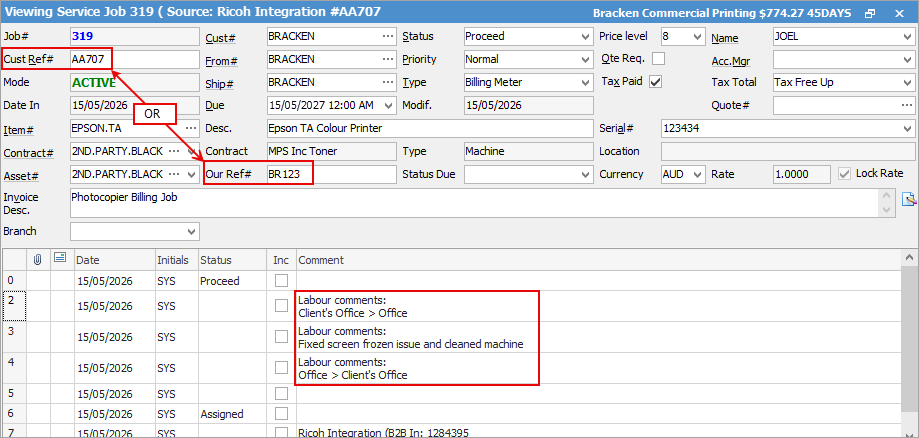Open the Cust# lookup ellipsis
This screenshot has width=919, height=438.
coord(388,36)
